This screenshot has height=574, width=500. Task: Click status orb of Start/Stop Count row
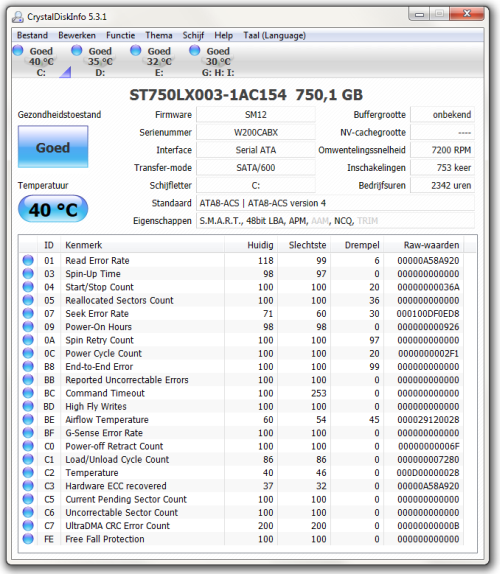(28, 287)
